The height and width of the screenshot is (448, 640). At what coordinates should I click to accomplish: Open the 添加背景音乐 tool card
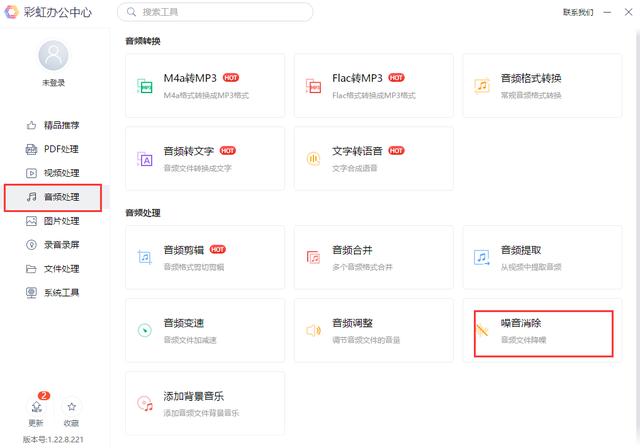(x=205, y=403)
